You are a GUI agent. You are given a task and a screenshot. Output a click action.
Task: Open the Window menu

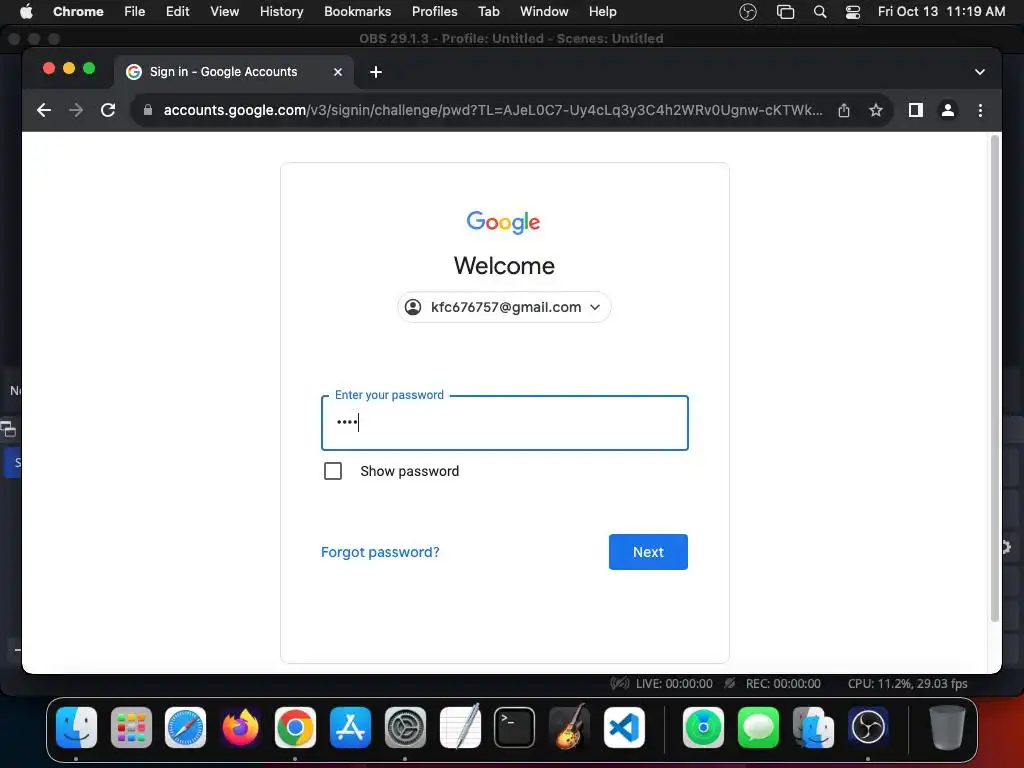pos(544,11)
